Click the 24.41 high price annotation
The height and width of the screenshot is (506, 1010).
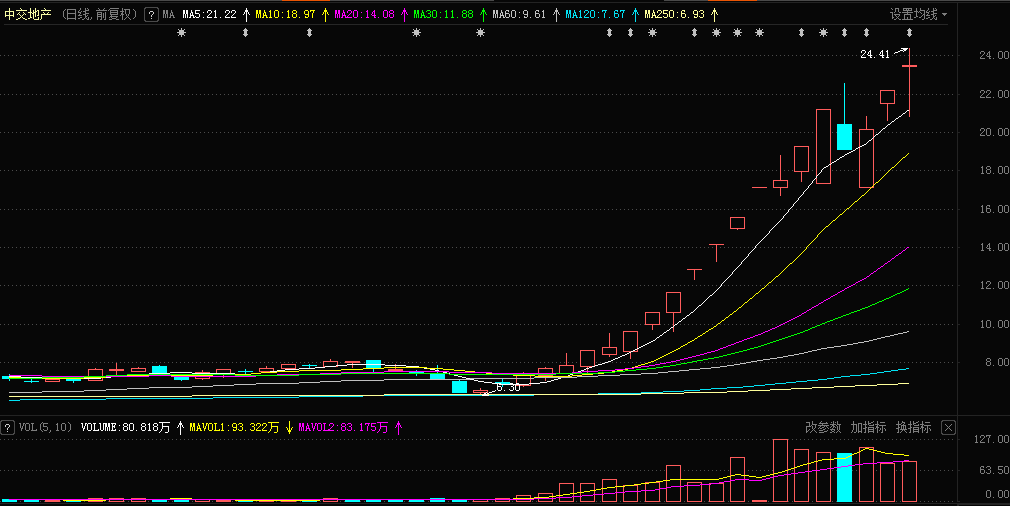(875, 55)
